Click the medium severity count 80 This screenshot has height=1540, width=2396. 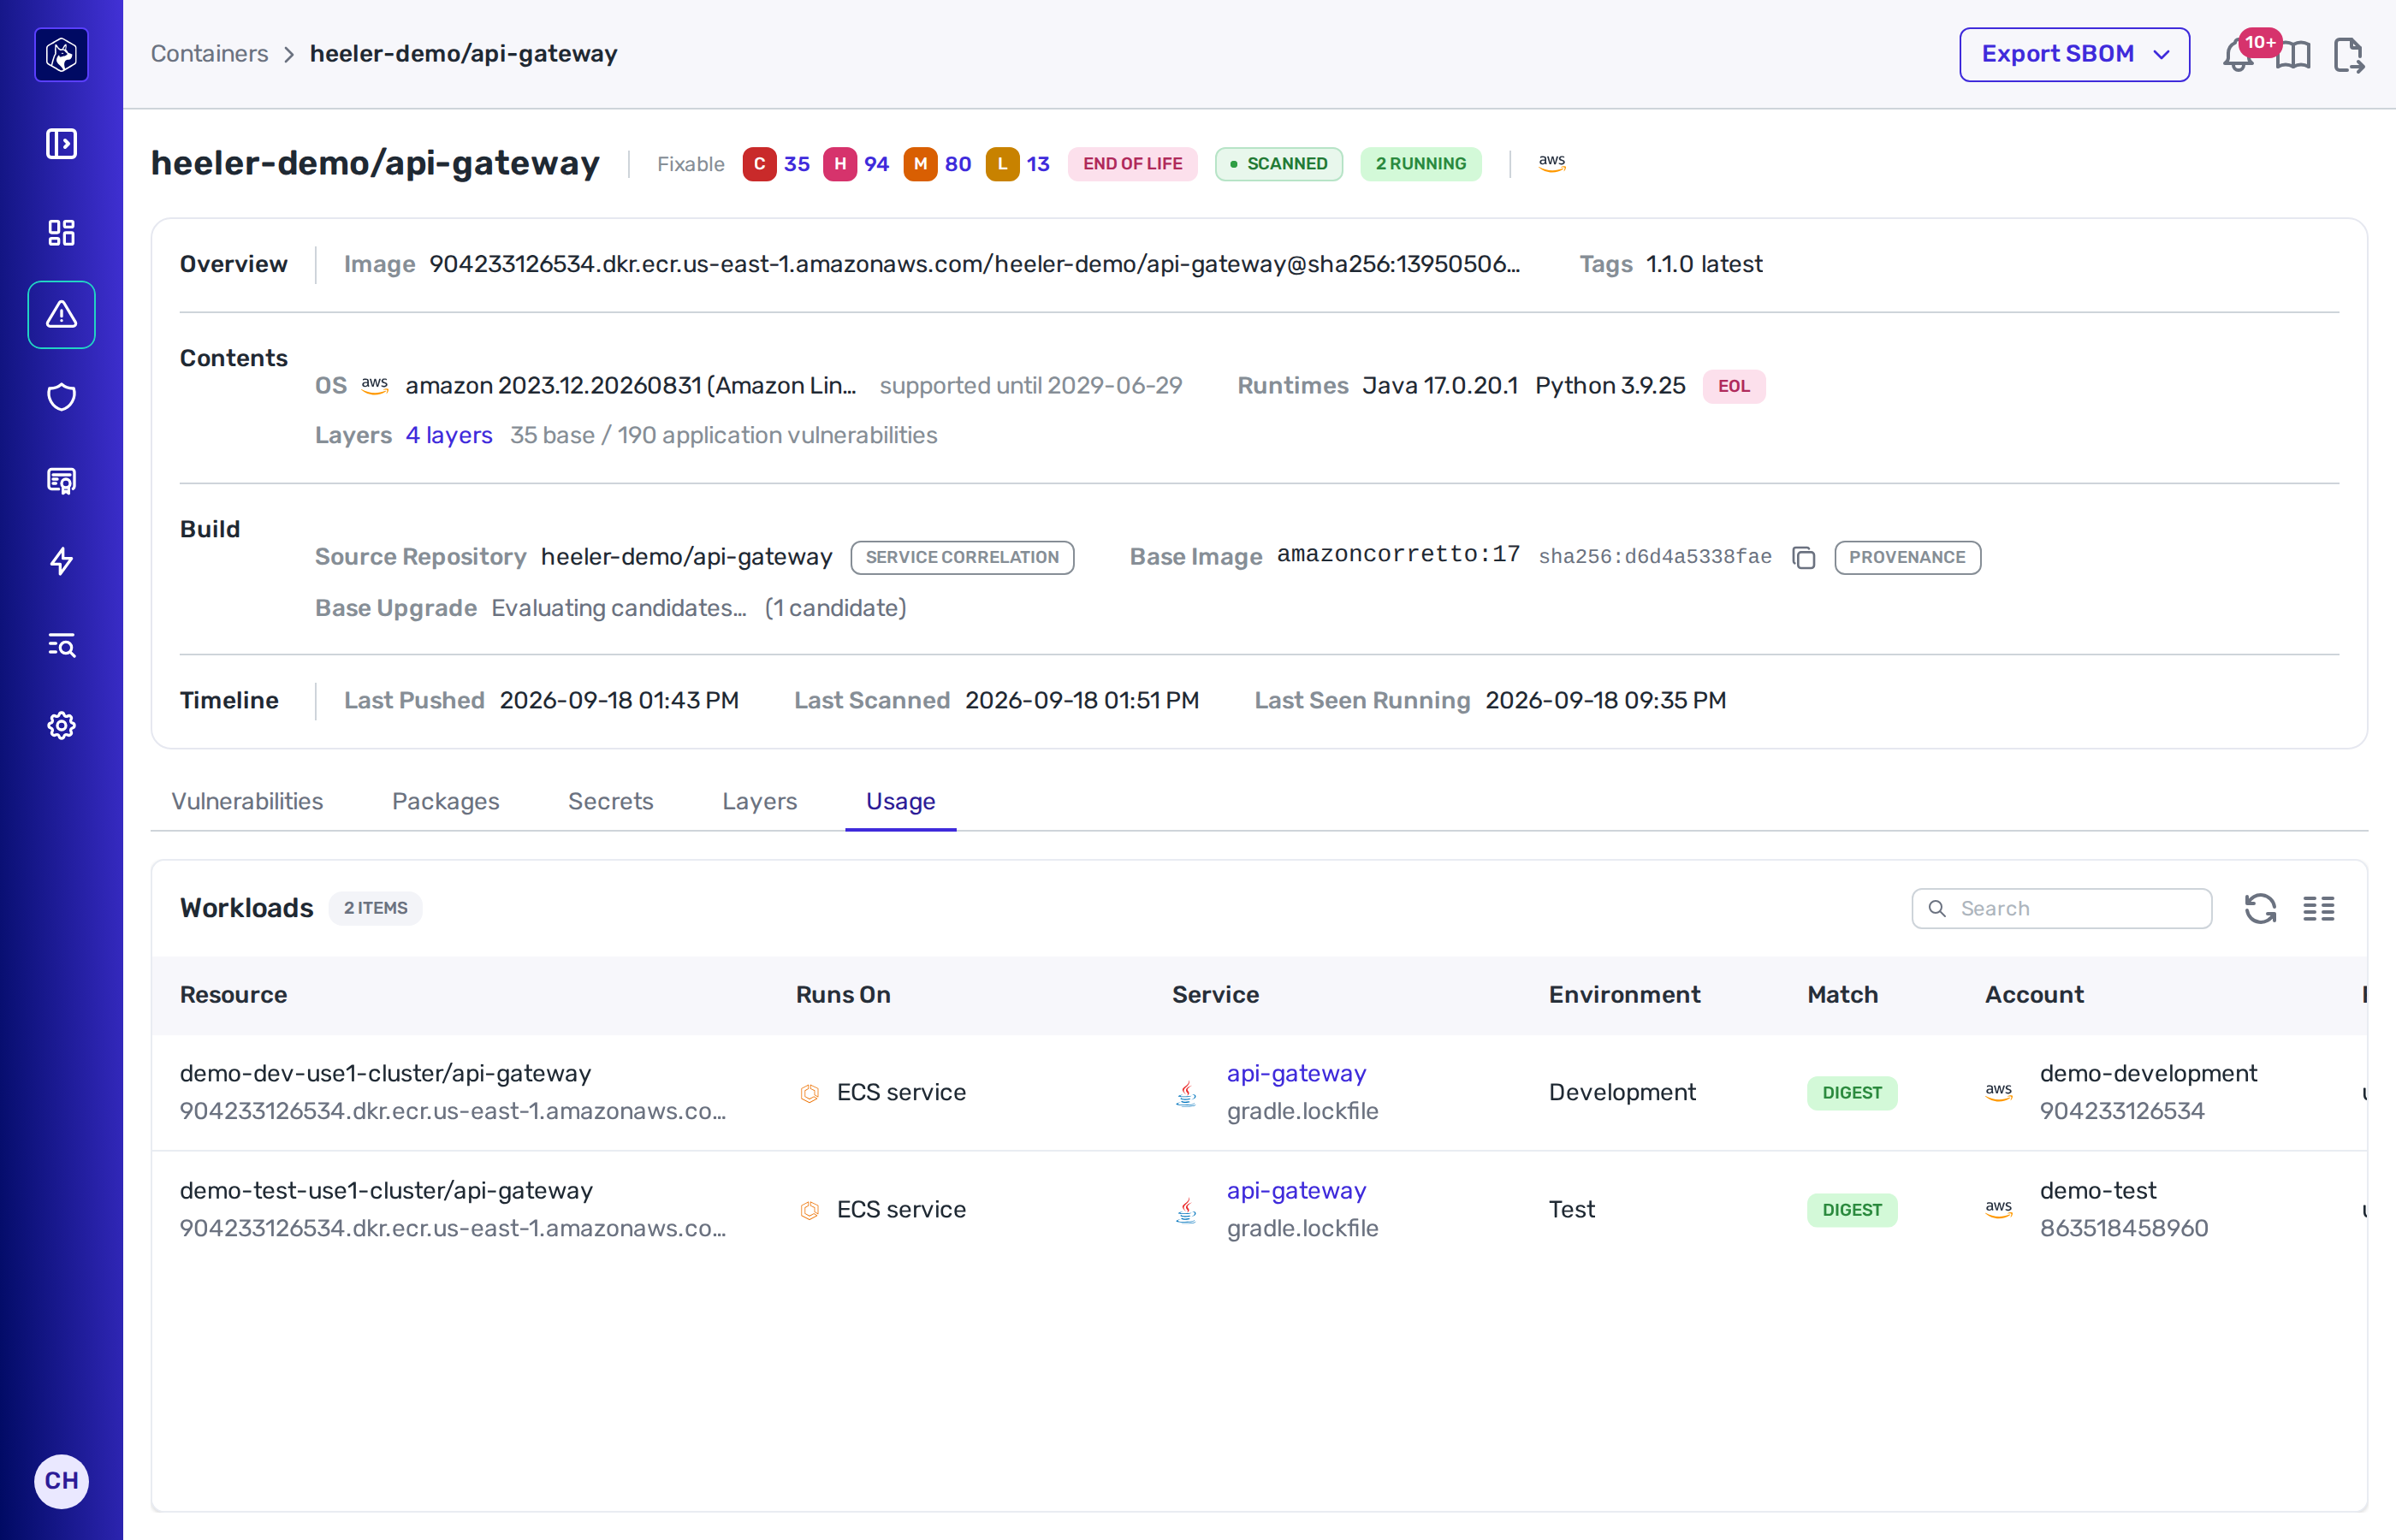tap(937, 164)
